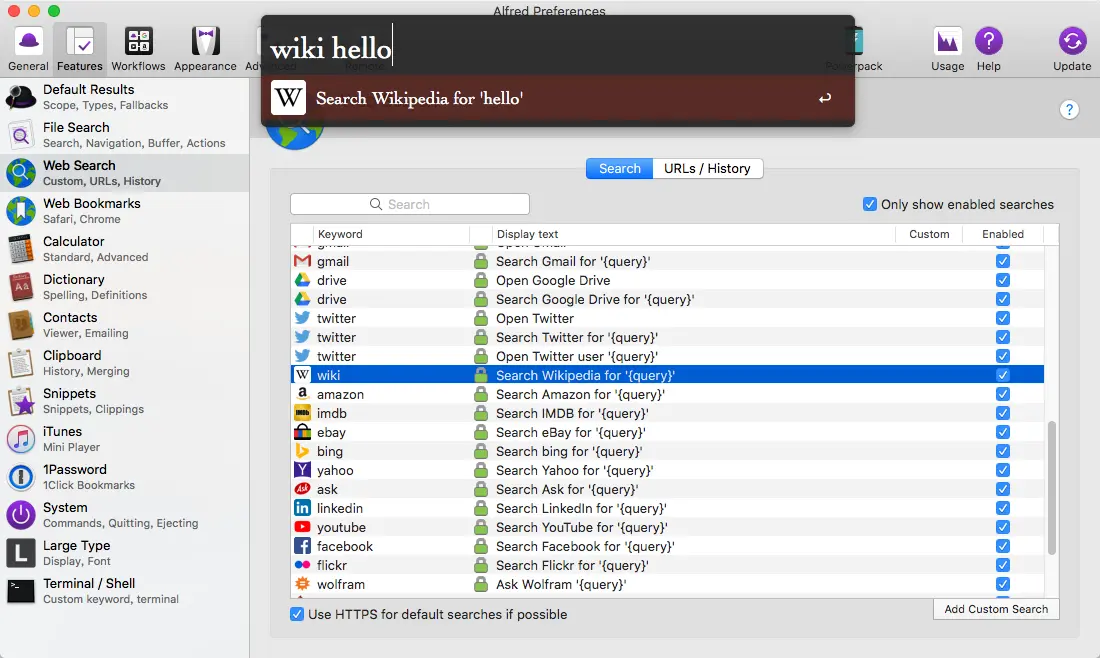Select the Features toolbar icon
The height and width of the screenshot is (658, 1100).
tap(80, 48)
